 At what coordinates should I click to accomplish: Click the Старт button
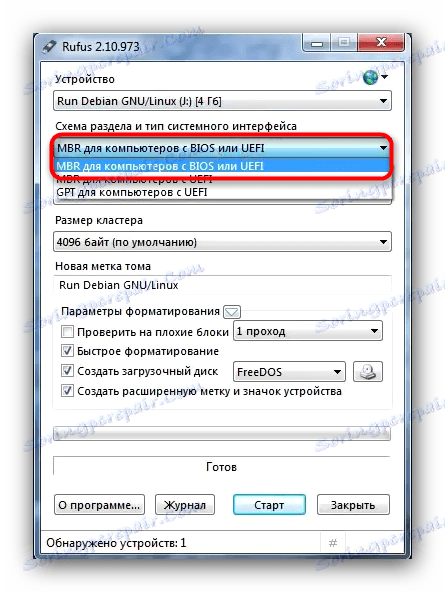pos(269,505)
